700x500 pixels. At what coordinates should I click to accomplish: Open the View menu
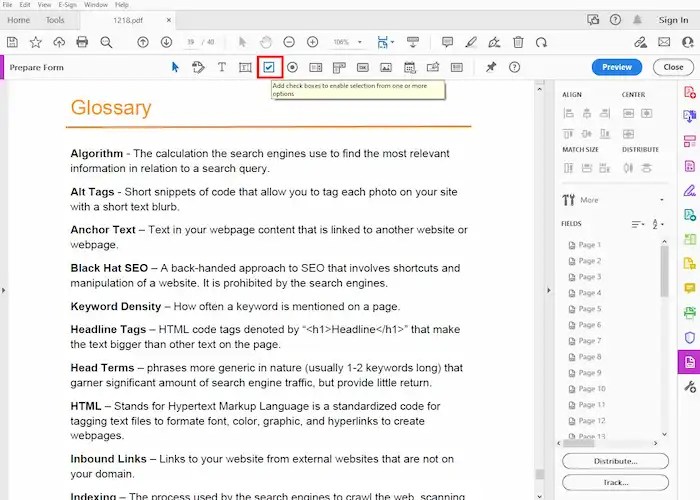coord(44,4)
